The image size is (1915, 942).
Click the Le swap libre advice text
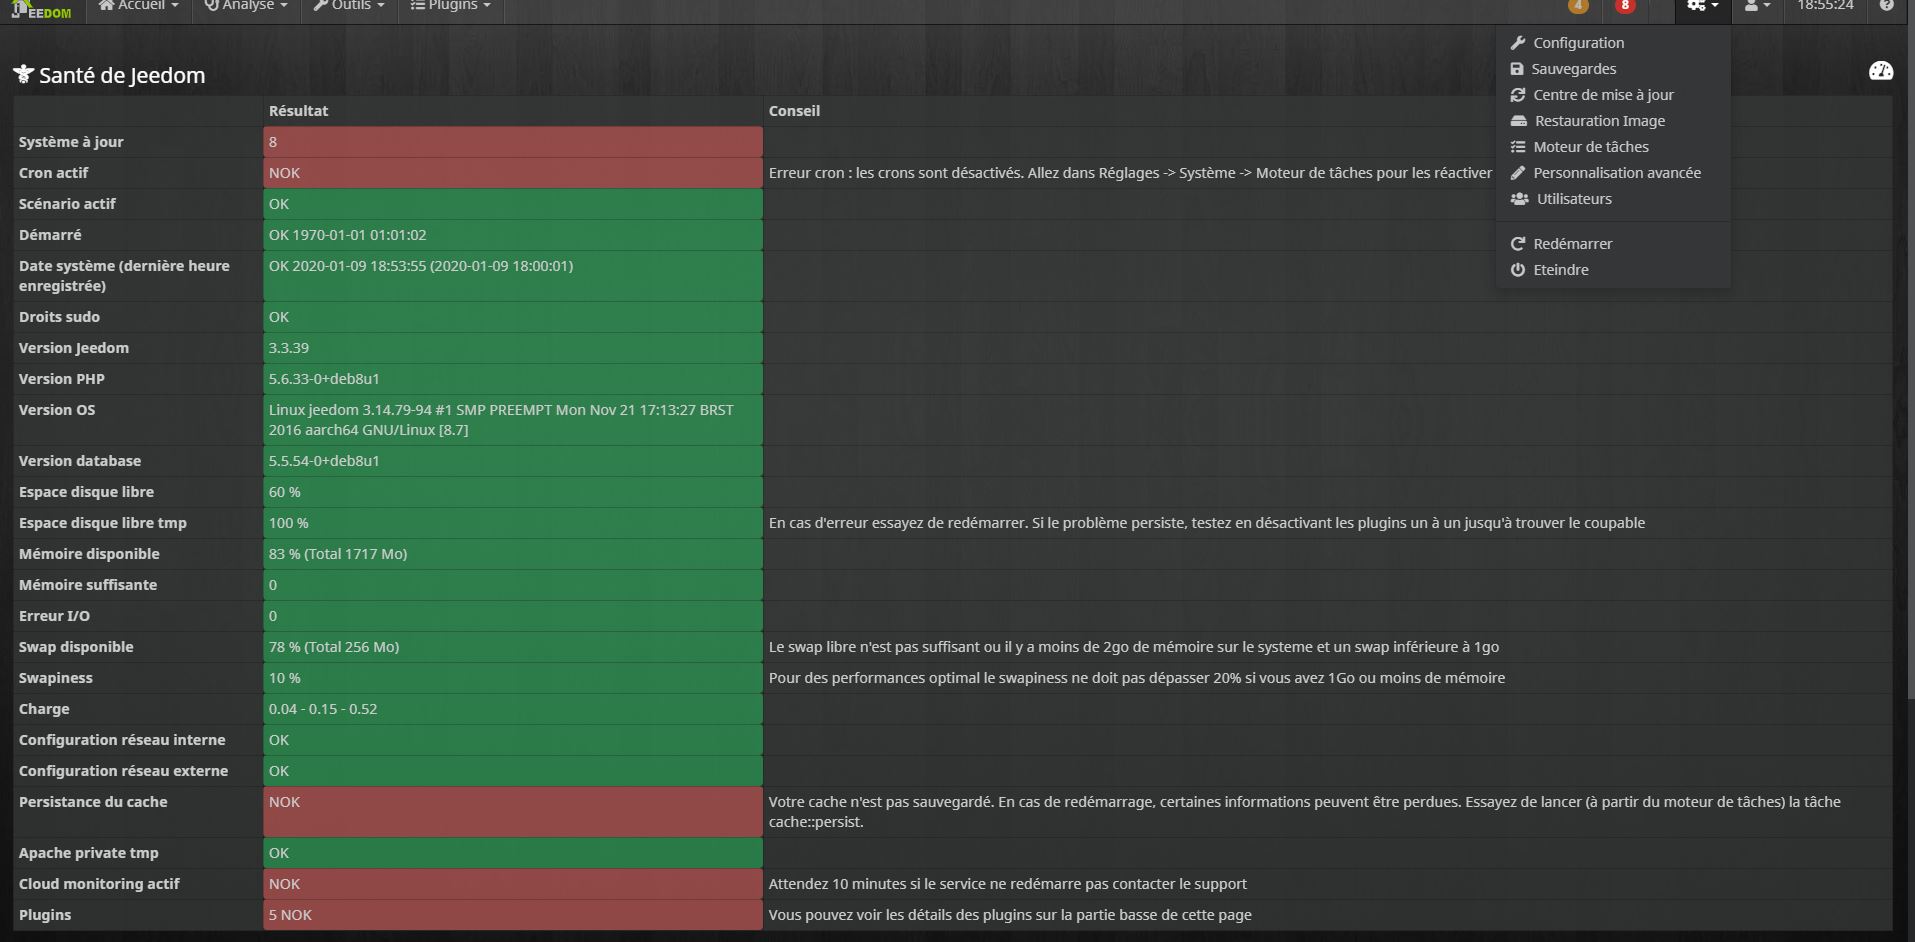[1133, 647]
